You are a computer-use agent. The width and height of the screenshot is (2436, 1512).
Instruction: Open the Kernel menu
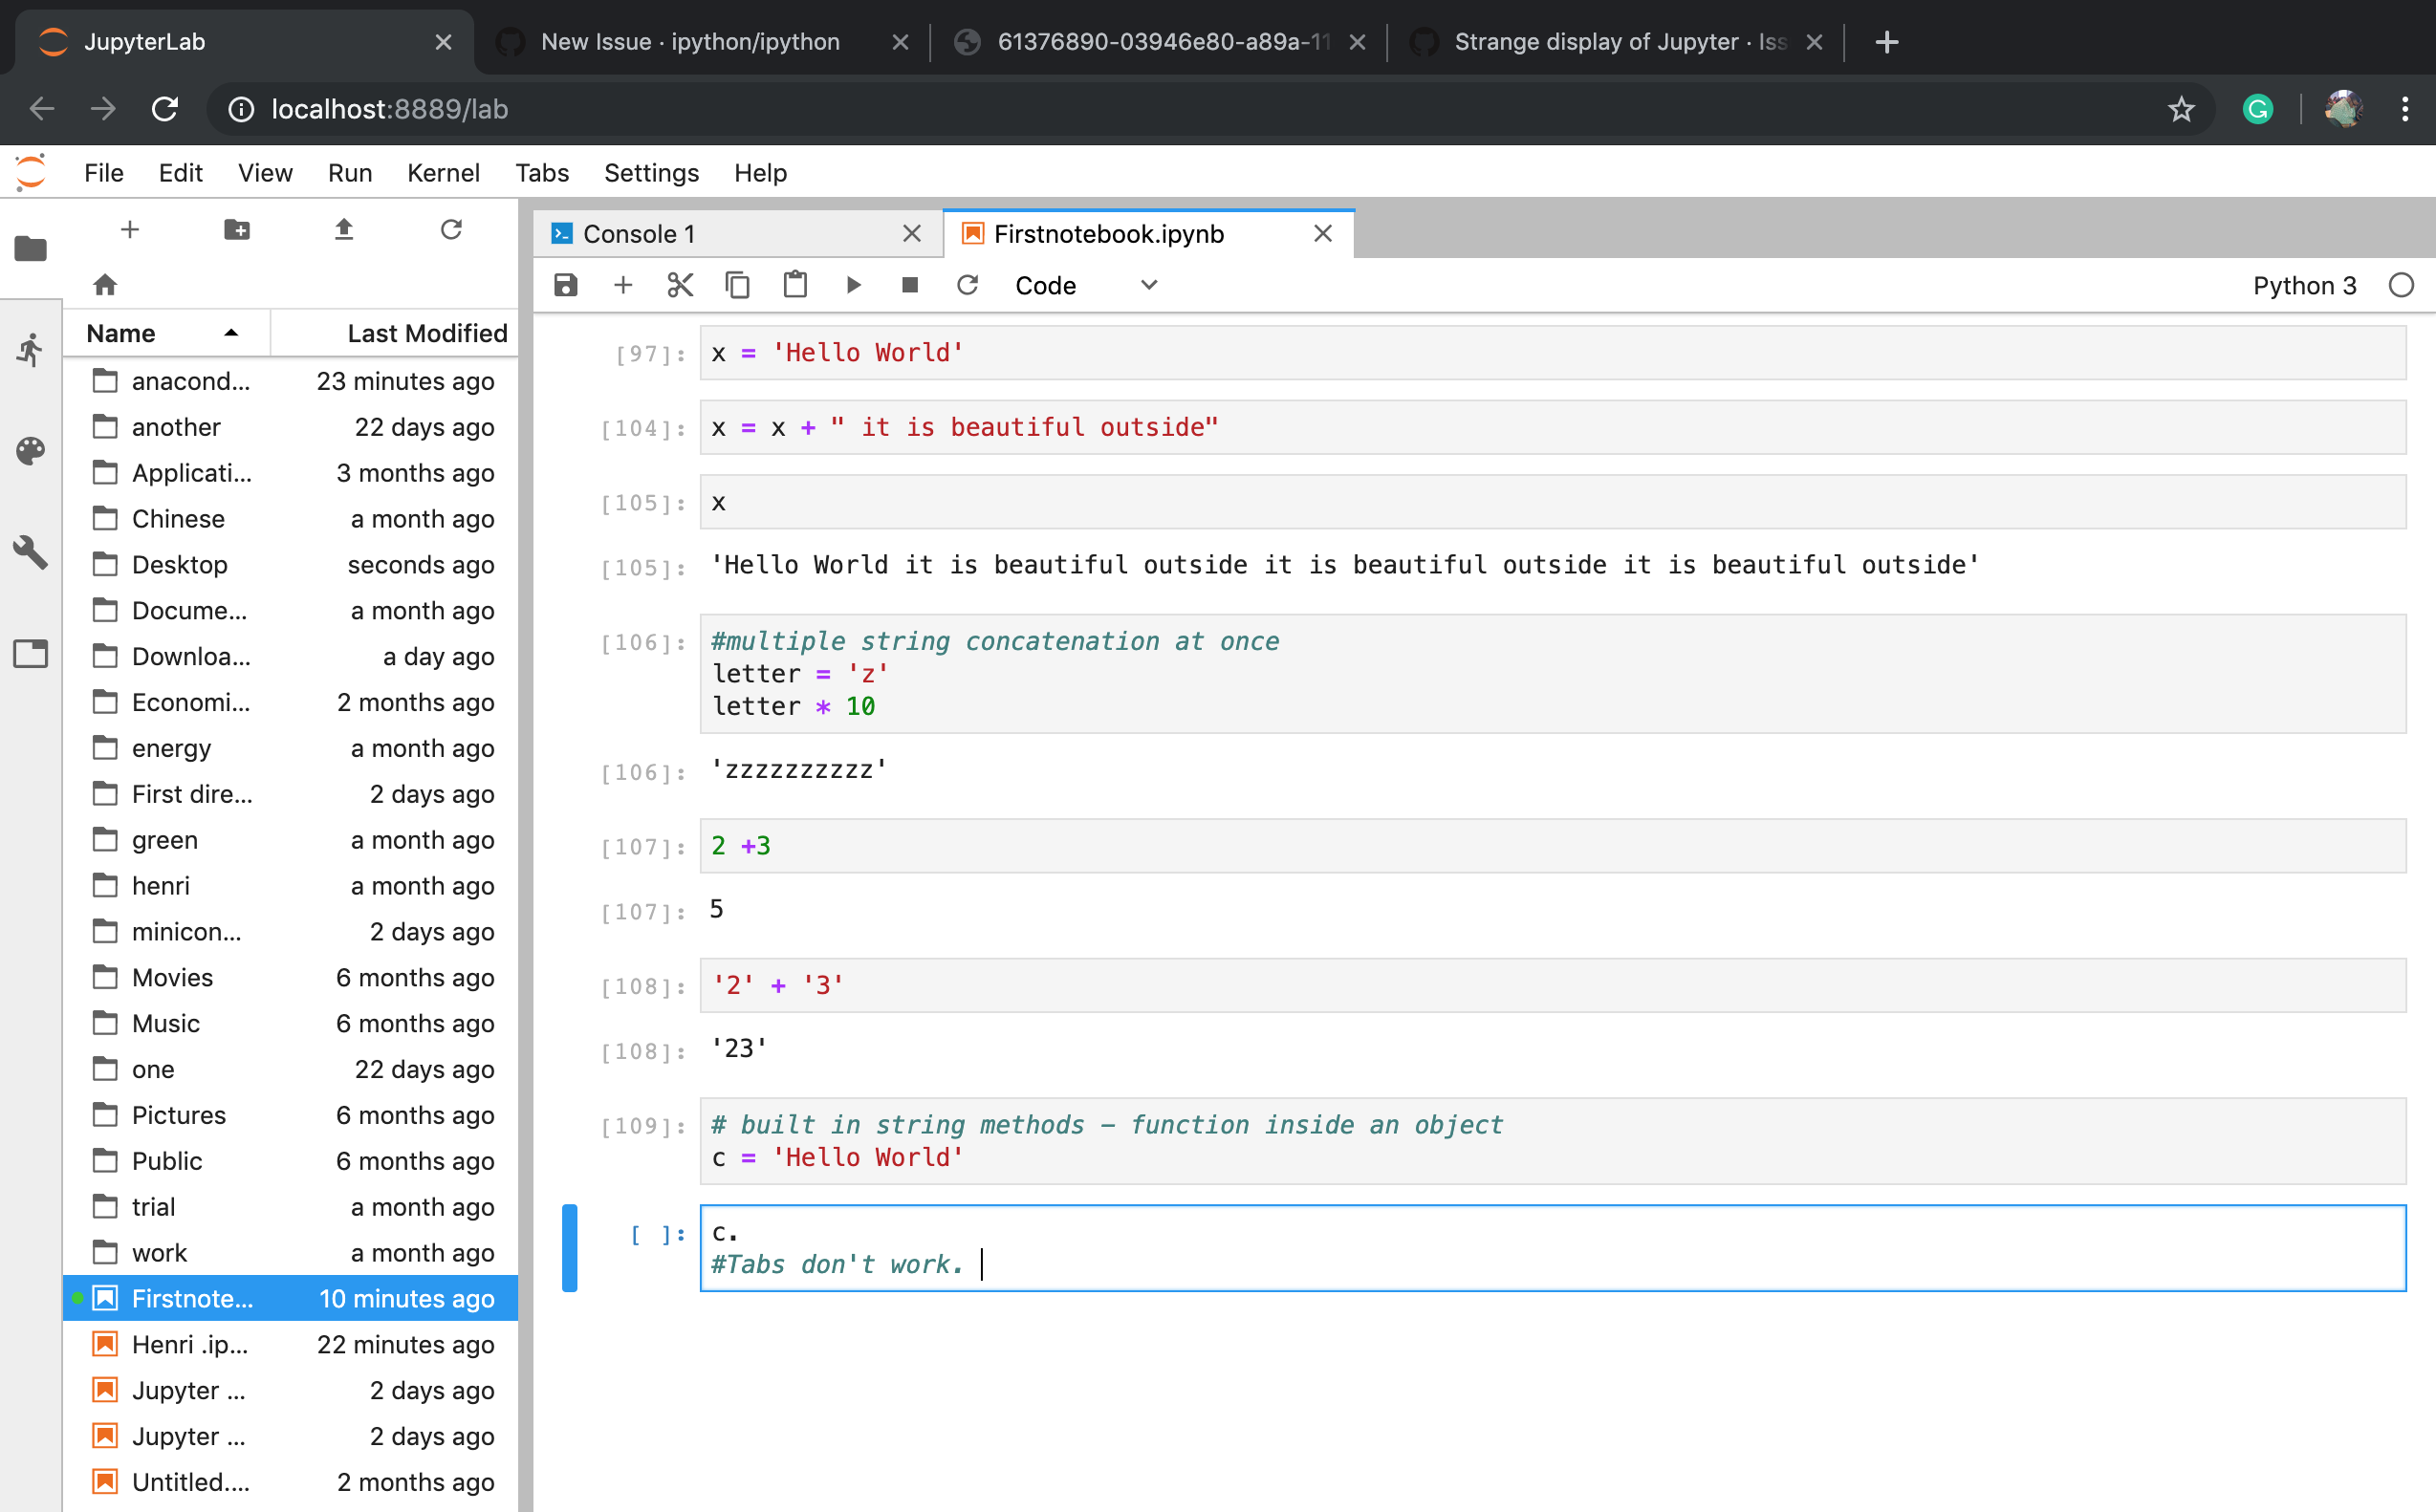(443, 173)
